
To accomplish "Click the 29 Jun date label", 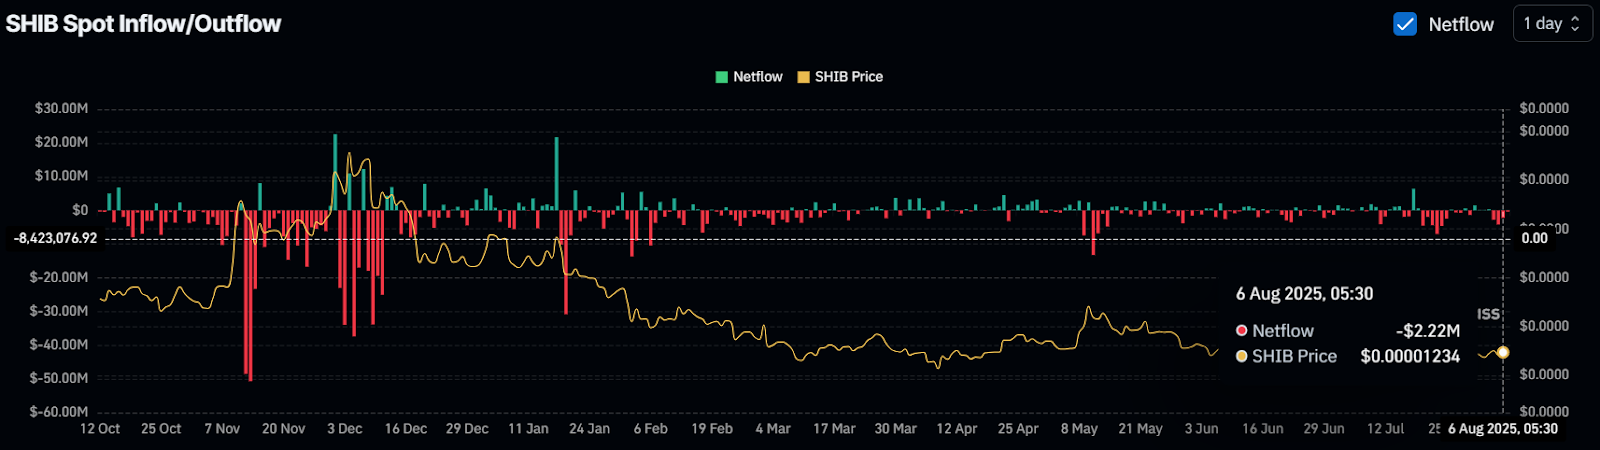I will [x=1323, y=428].
